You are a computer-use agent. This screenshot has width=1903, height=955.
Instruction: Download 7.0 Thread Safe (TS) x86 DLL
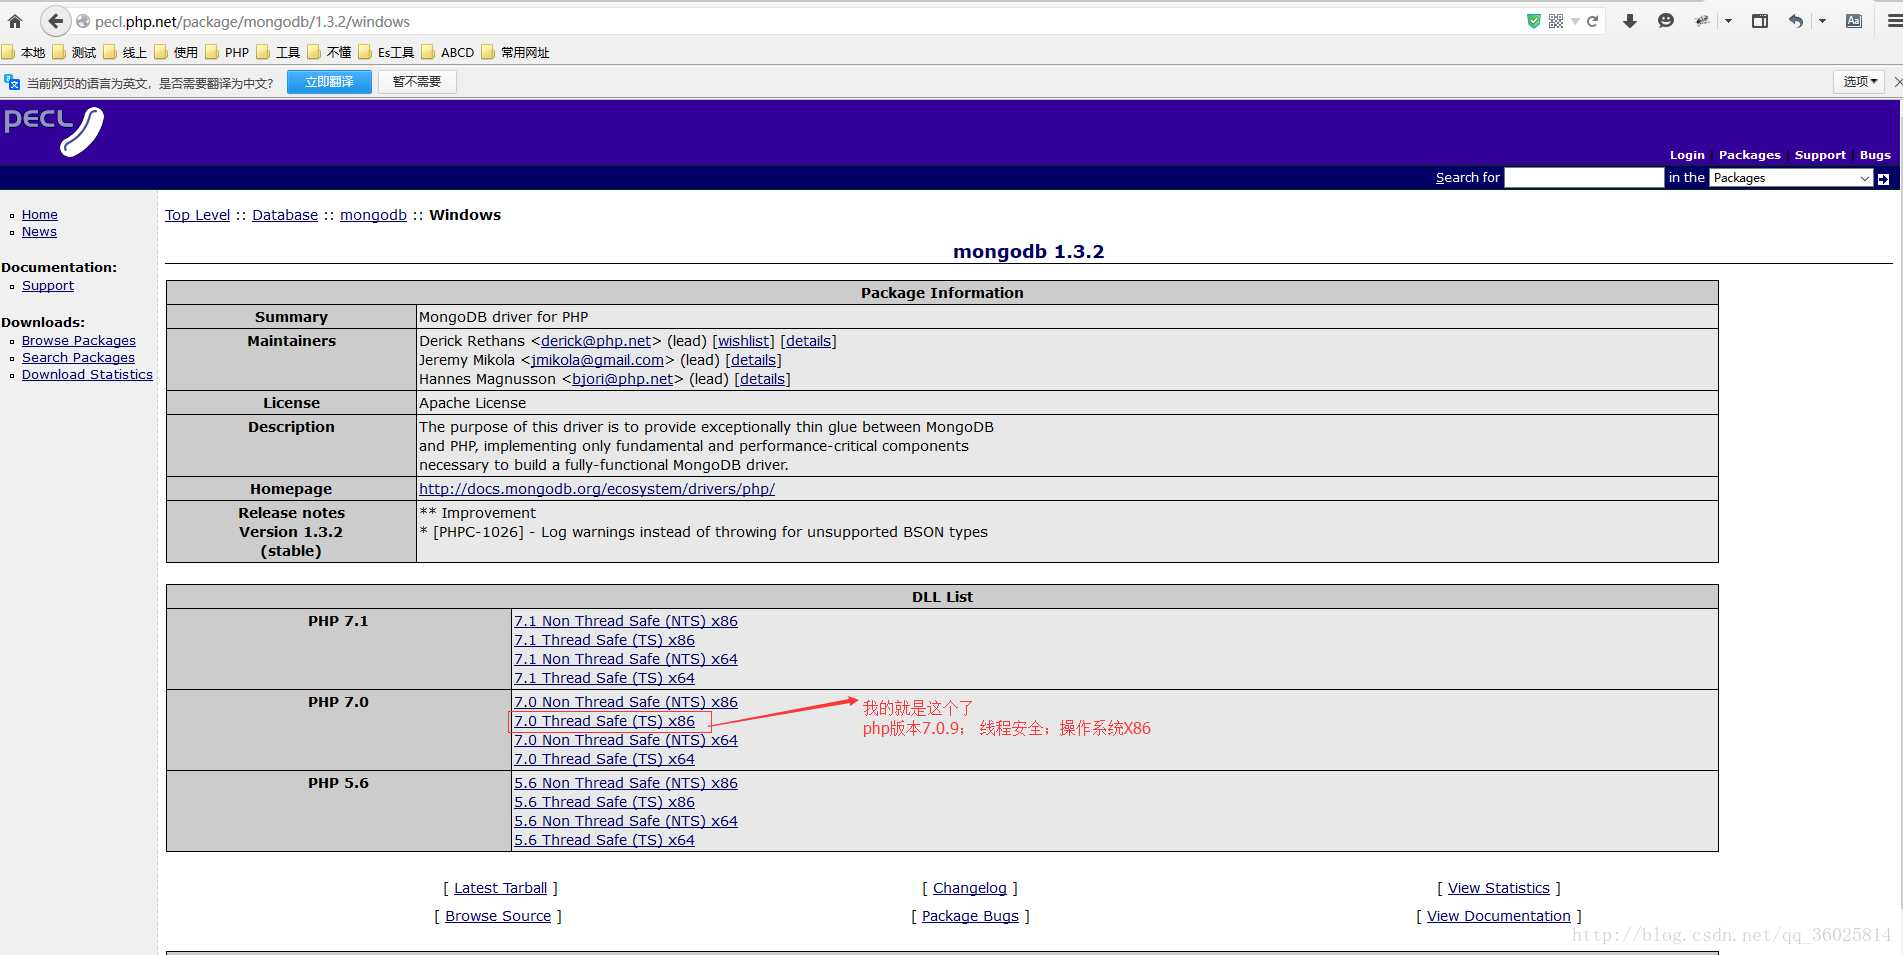tap(604, 721)
